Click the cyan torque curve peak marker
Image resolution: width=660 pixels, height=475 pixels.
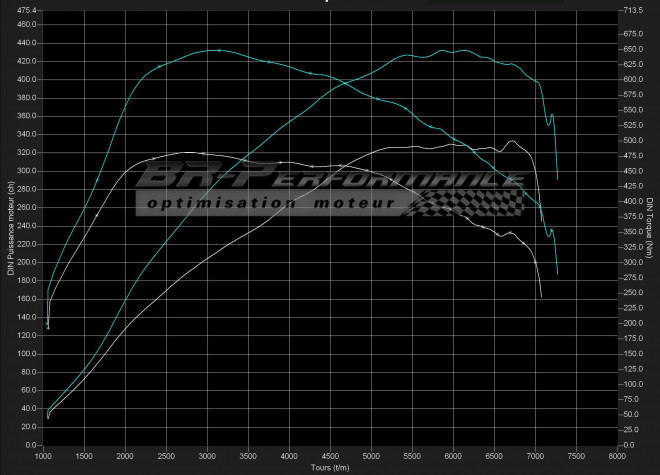[219, 50]
